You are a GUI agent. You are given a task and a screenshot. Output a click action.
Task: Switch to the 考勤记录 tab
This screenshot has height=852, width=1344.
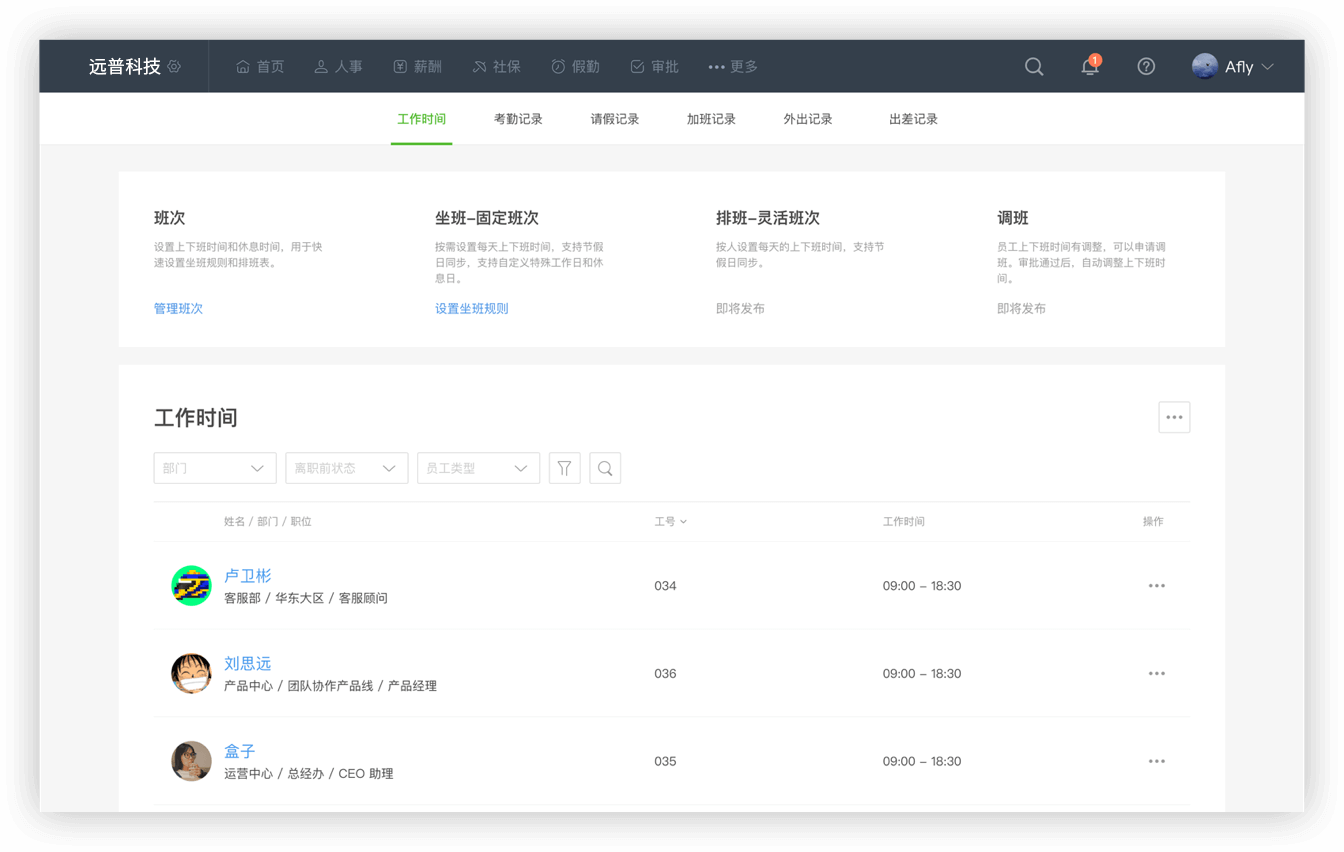pos(518,118)
